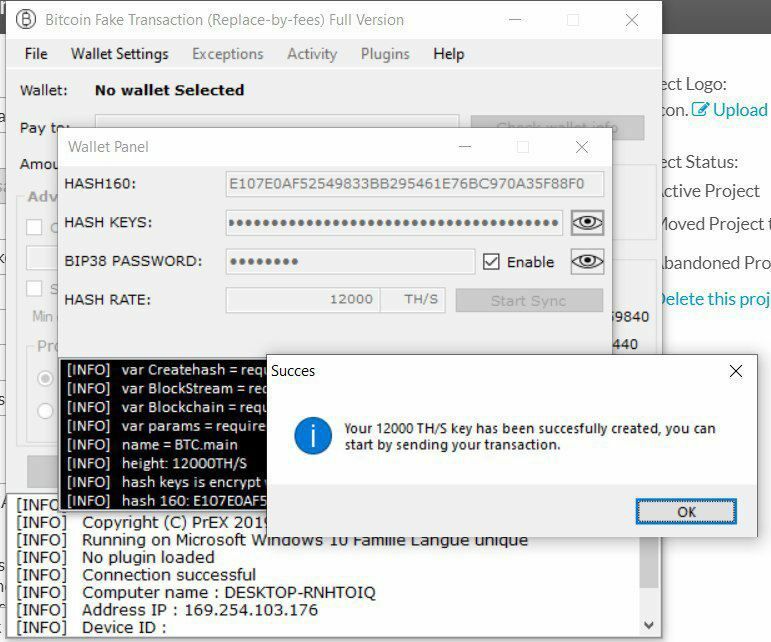Viewport: 771px width, 642px height.
Task: Select the second radio button in Pr group
Action: [x=45, y=410]
